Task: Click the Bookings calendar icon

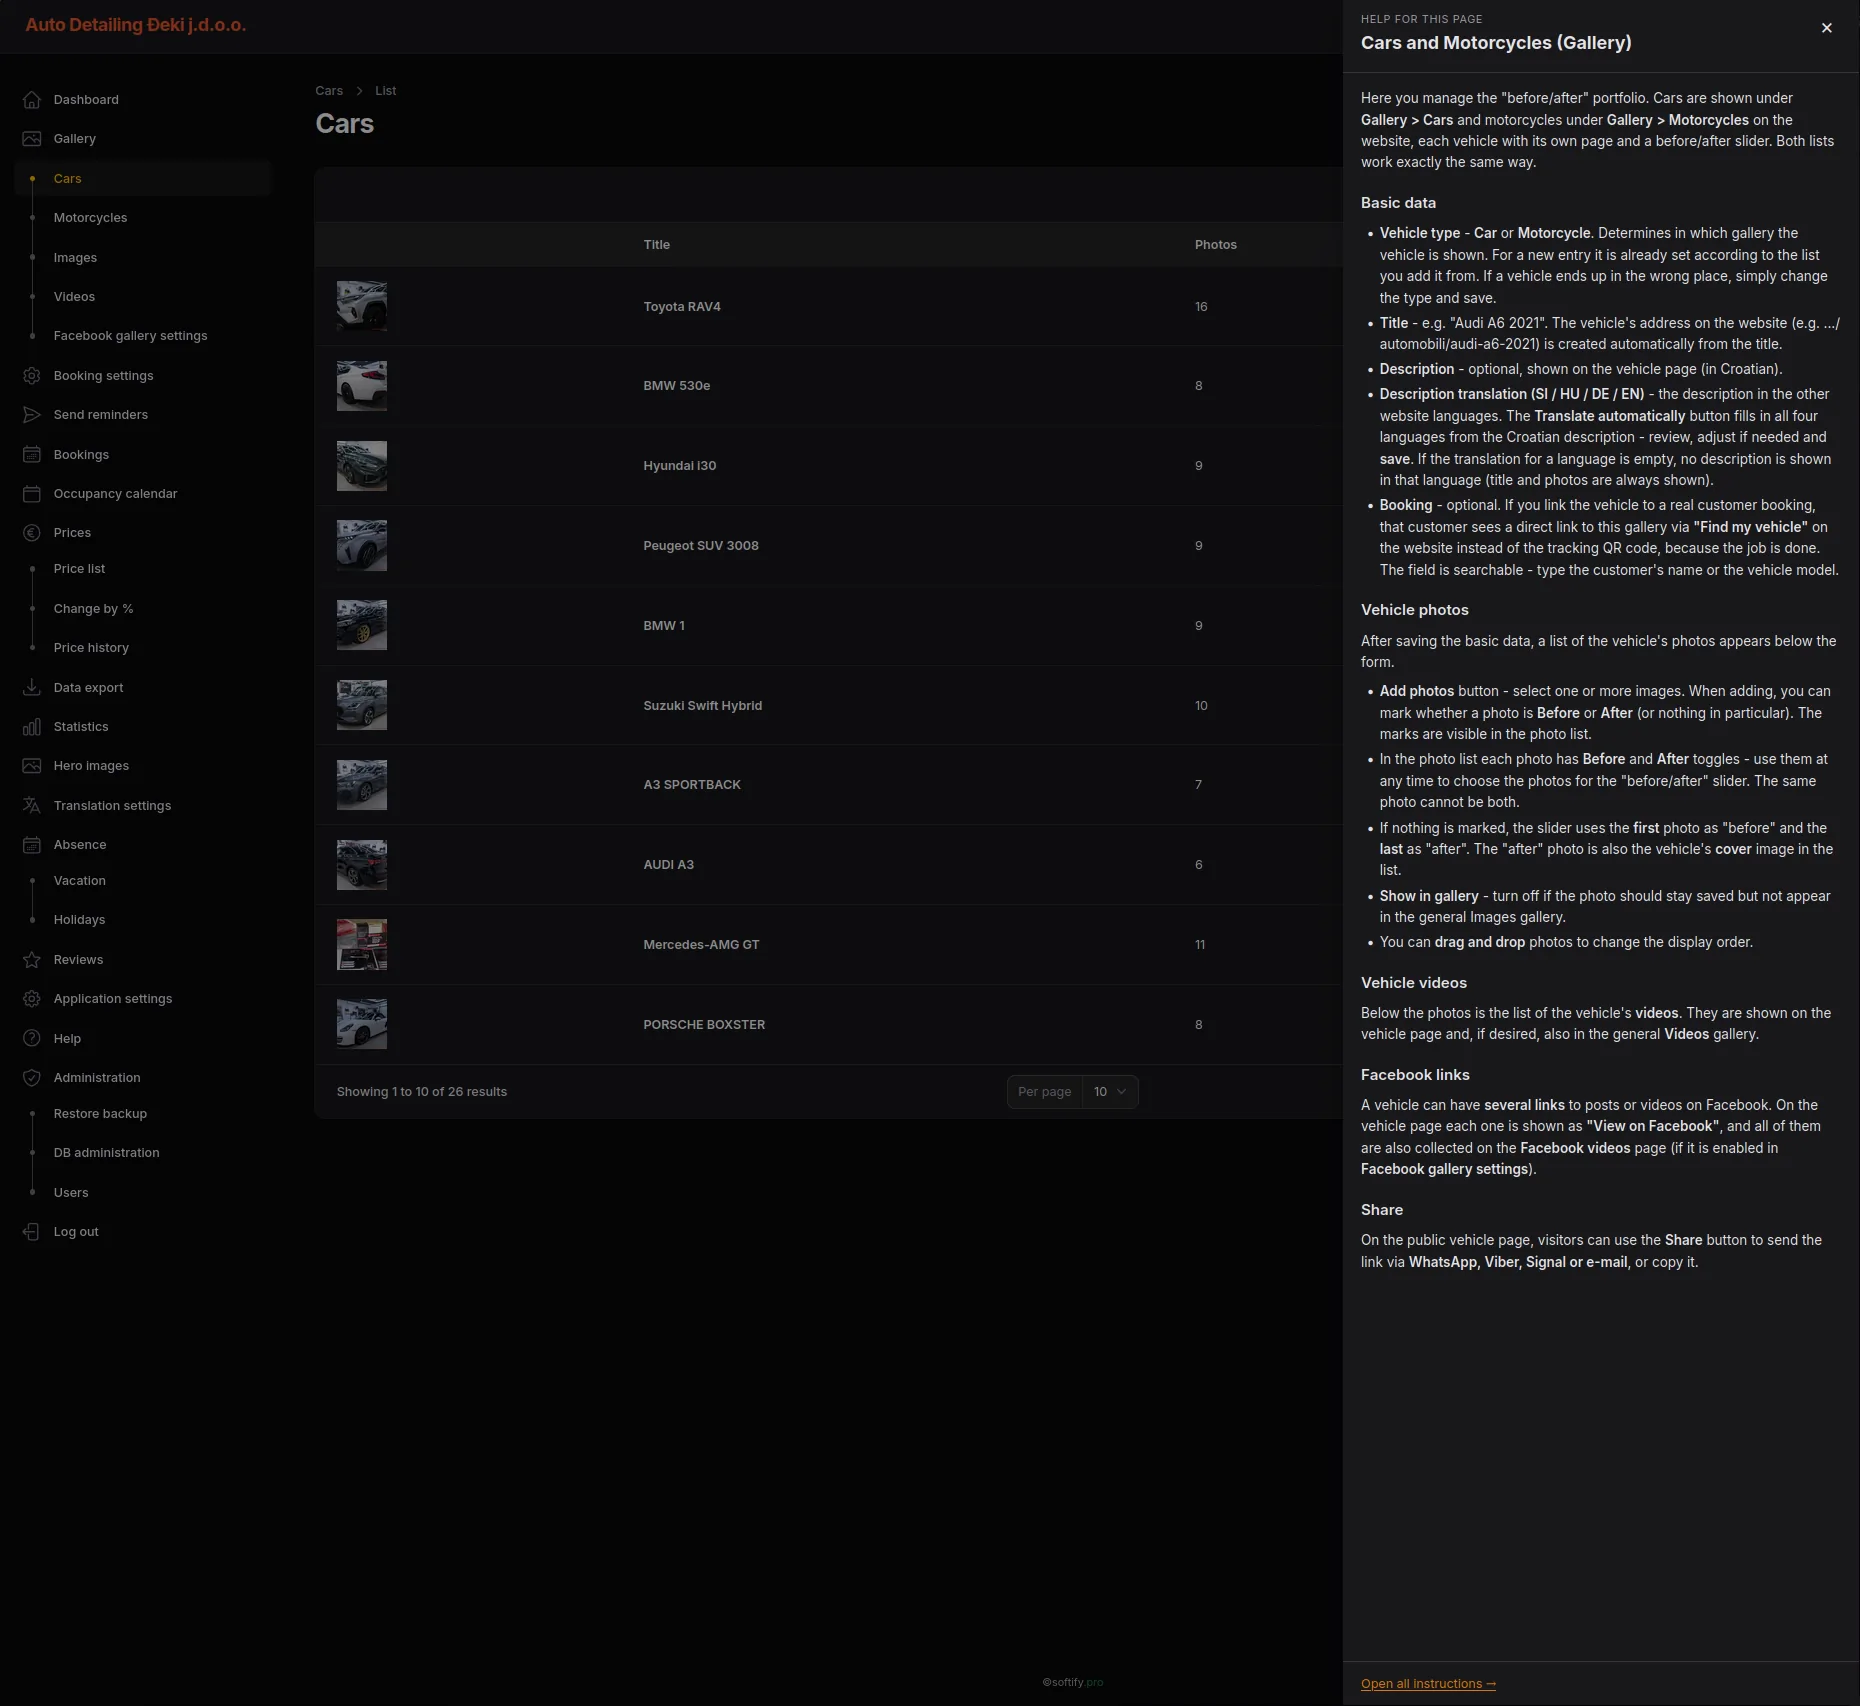Action: 32,455
